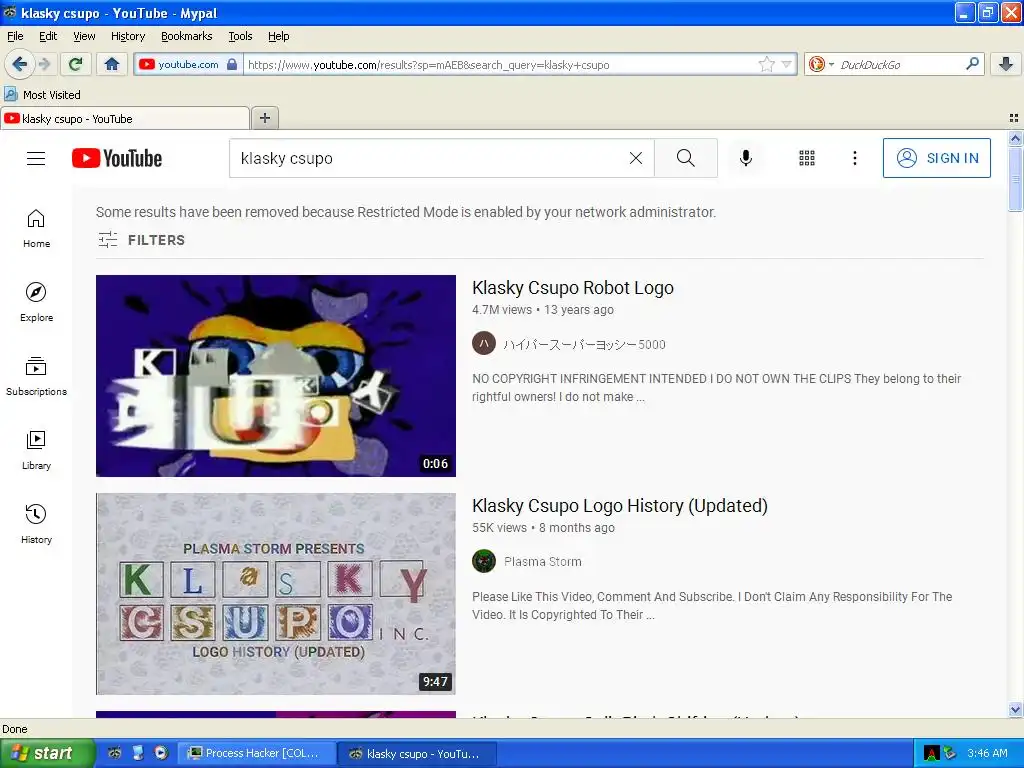
Task: Open Library in YouTube sidebar
Action: 37,451
